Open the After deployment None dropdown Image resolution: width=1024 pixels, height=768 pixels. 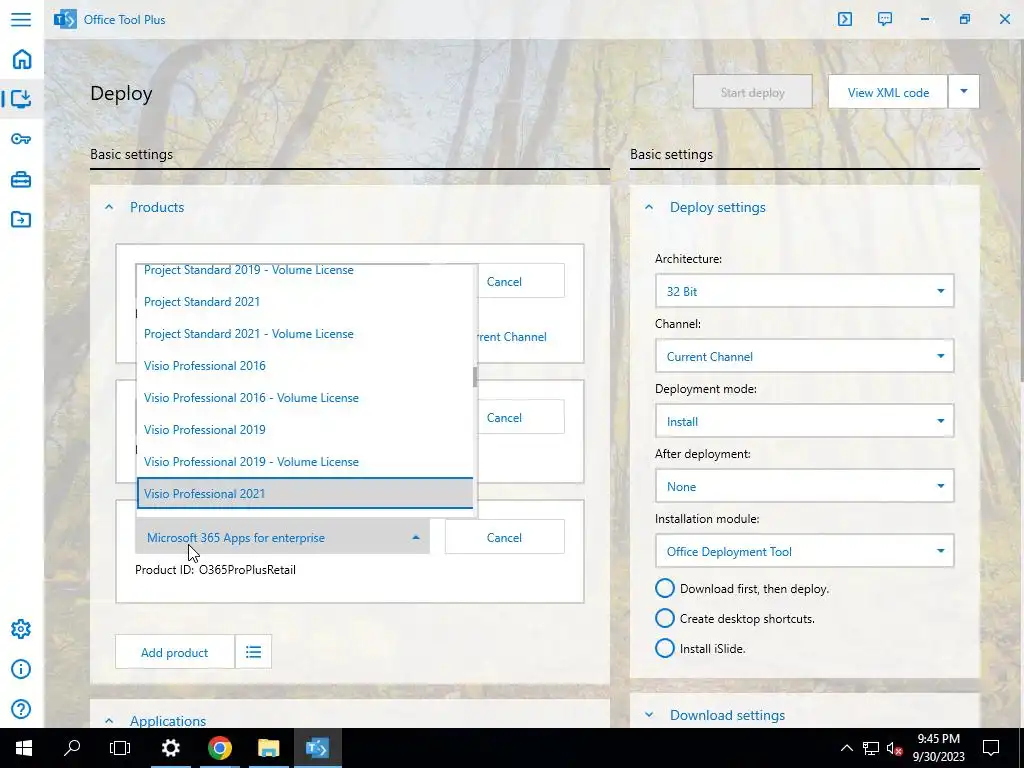click(805, 486)
